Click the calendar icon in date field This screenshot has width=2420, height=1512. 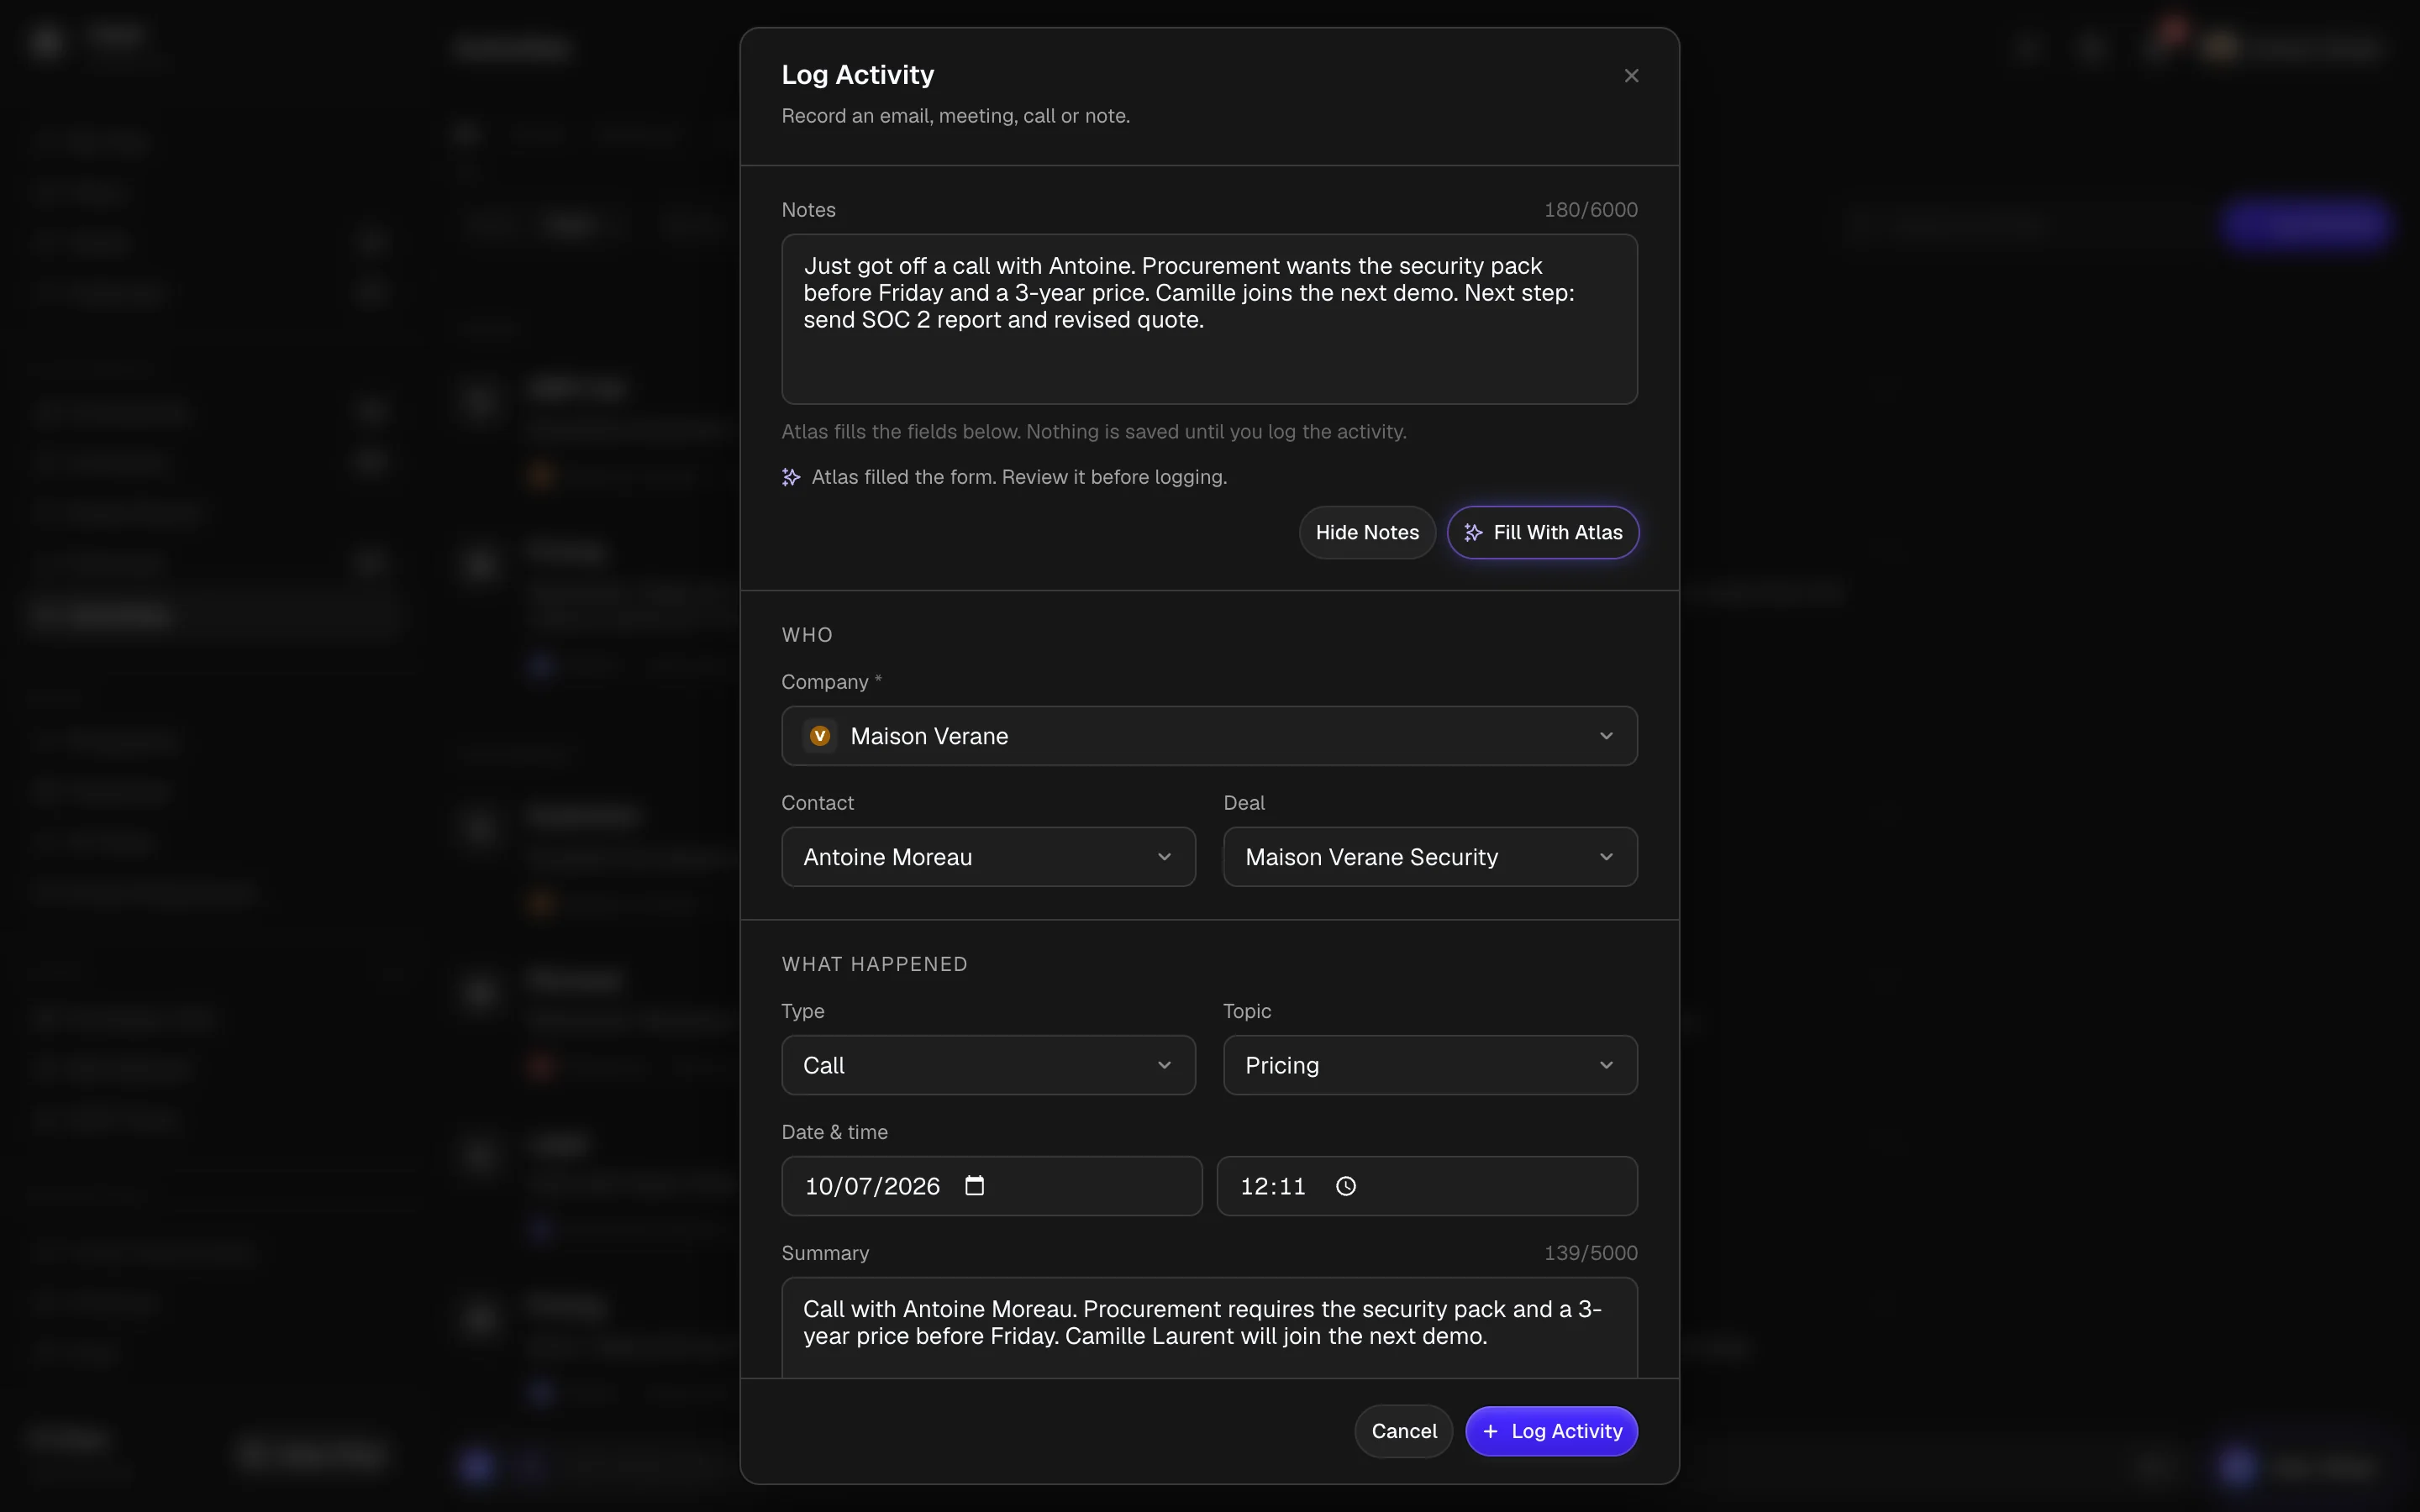tap(974, 1186)
